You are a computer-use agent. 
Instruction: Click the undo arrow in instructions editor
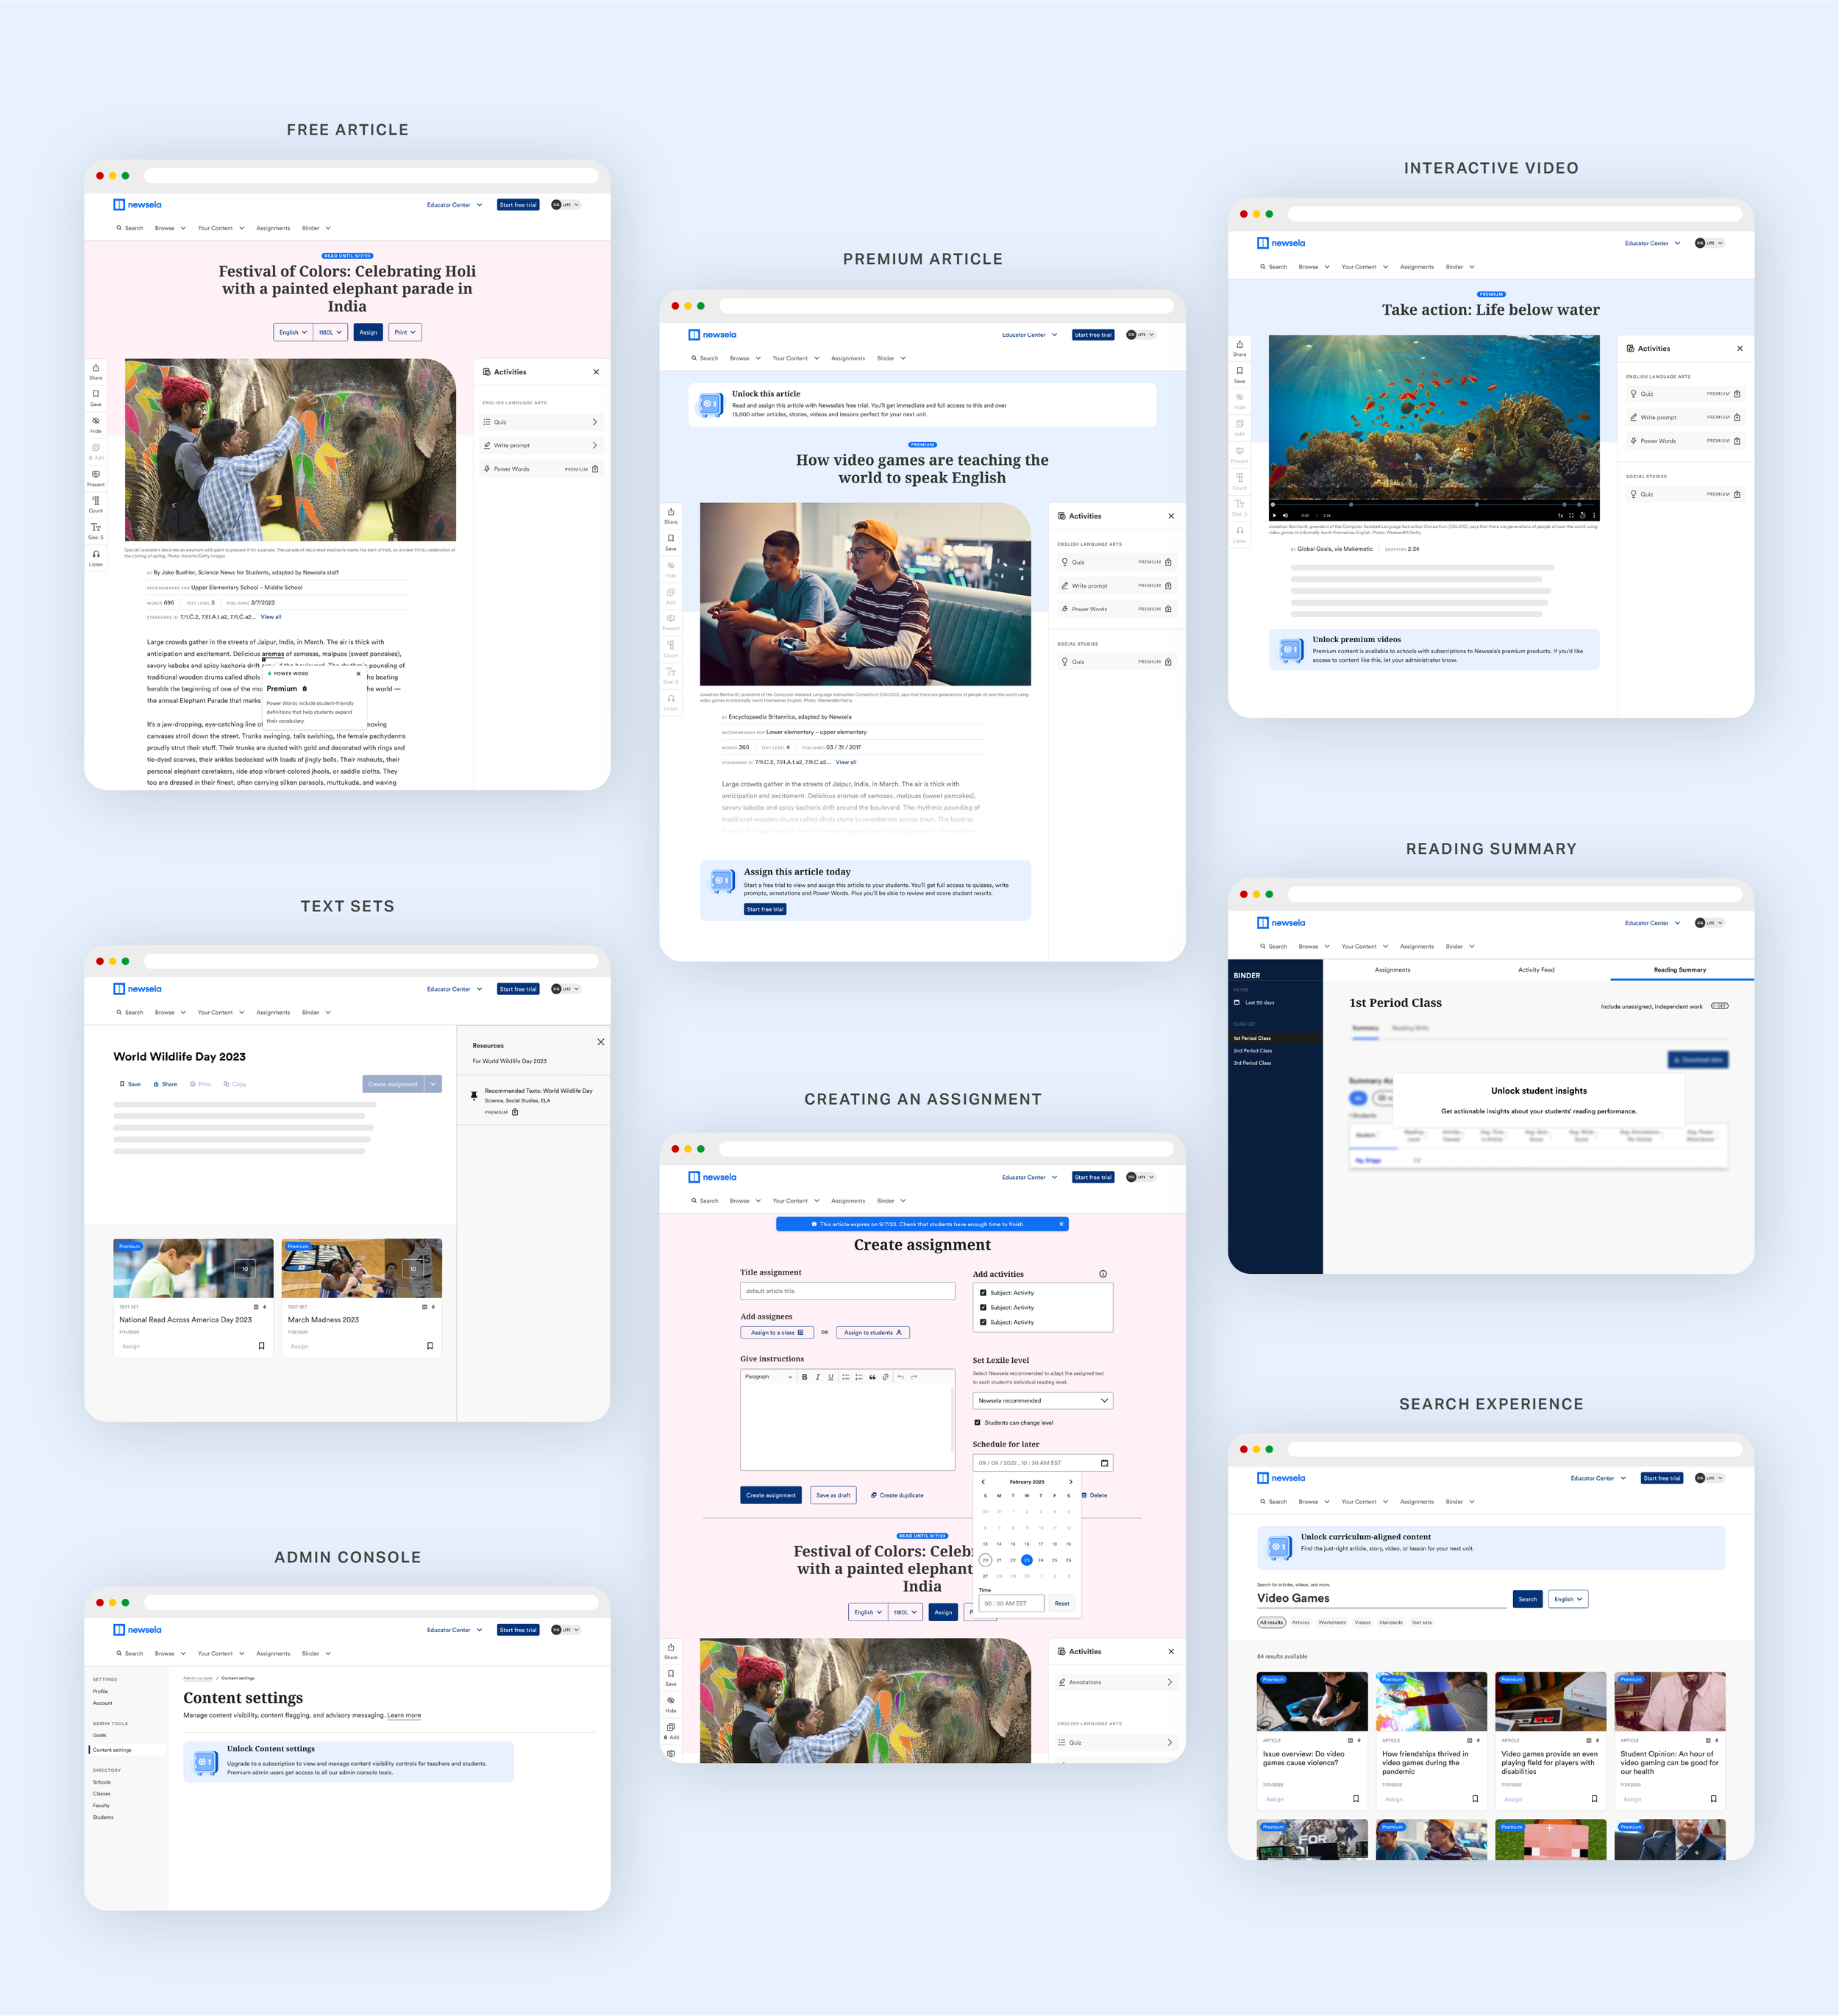point(901,1377)
